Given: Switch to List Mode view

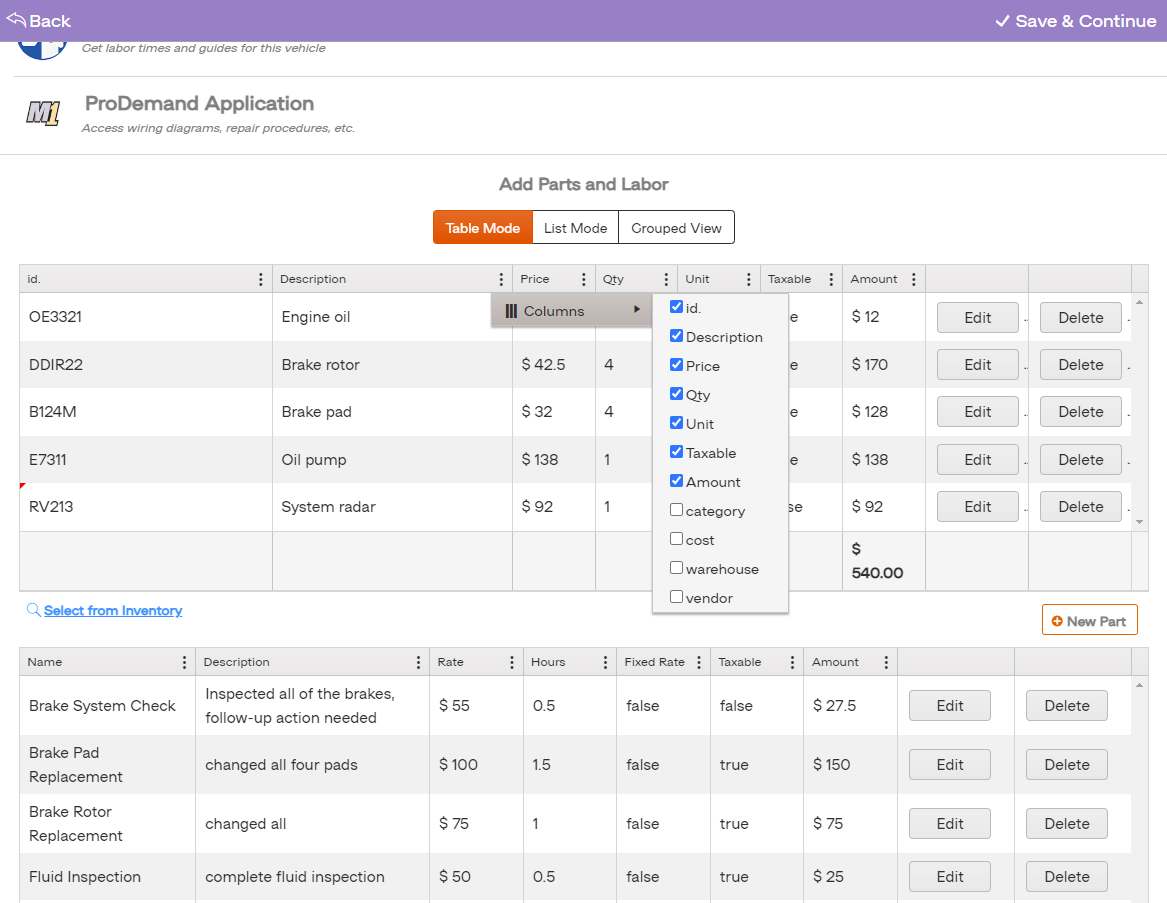Looking at the screenshot, I should click(x=575, y=228).
